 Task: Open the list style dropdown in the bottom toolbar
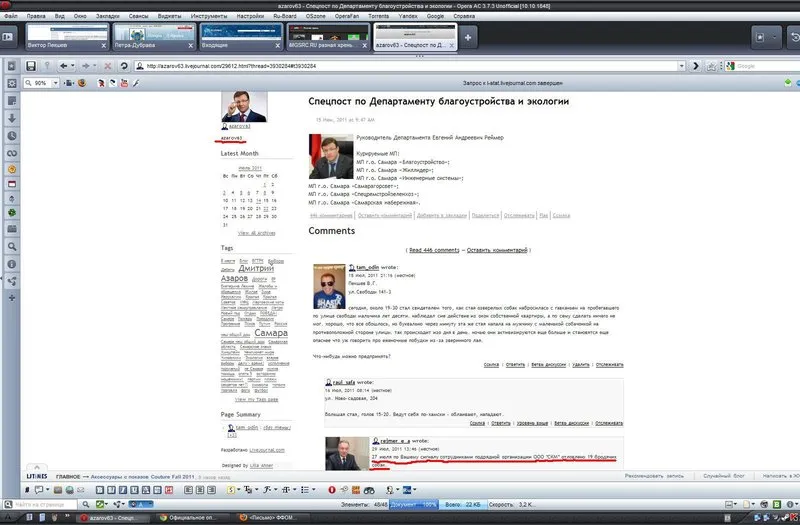(307, 490)
